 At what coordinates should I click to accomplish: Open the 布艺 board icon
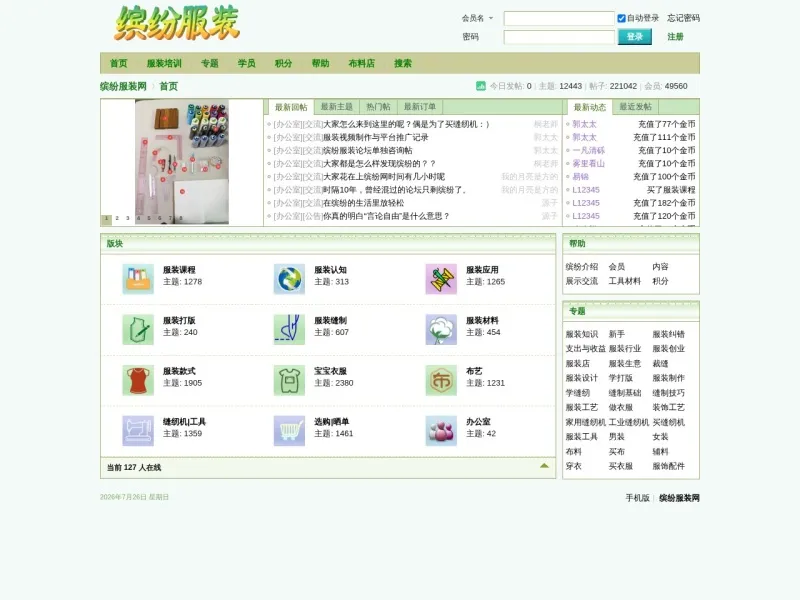tap(441, 380)
